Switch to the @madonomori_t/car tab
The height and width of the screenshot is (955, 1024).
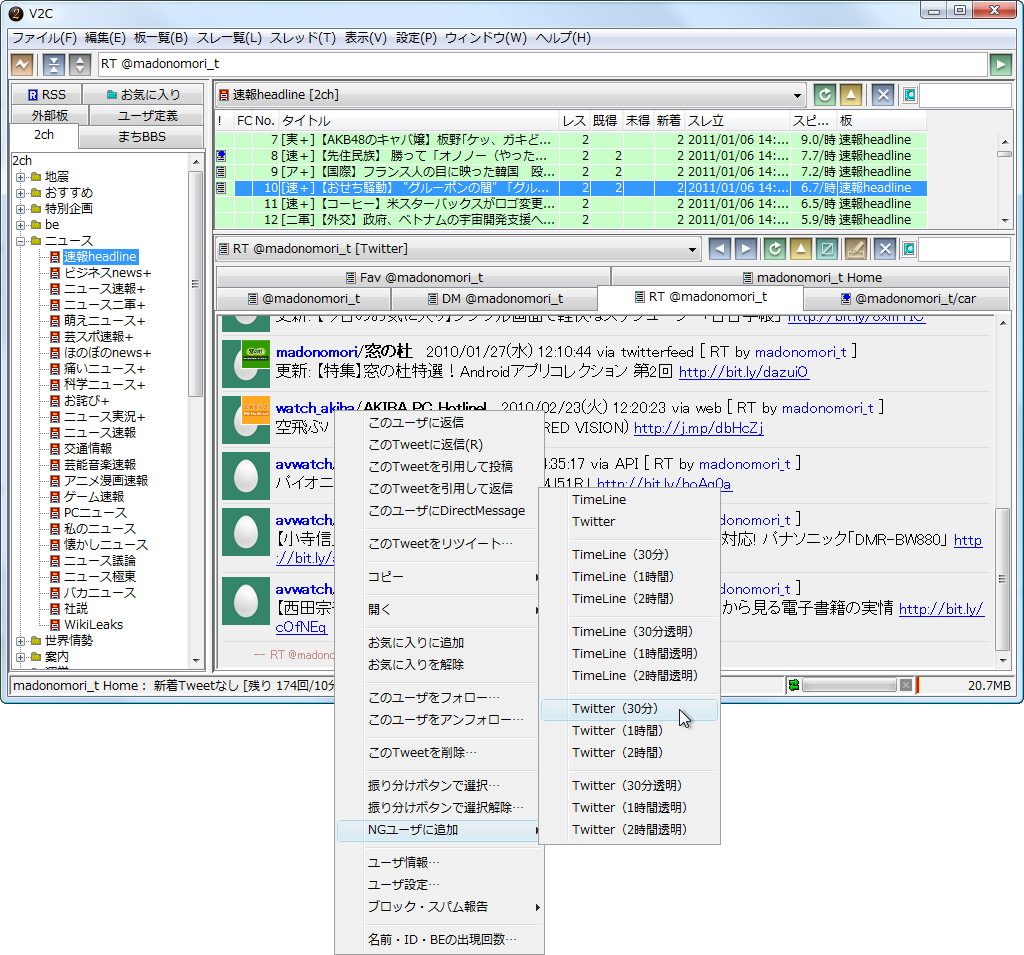tap(906, 299)
